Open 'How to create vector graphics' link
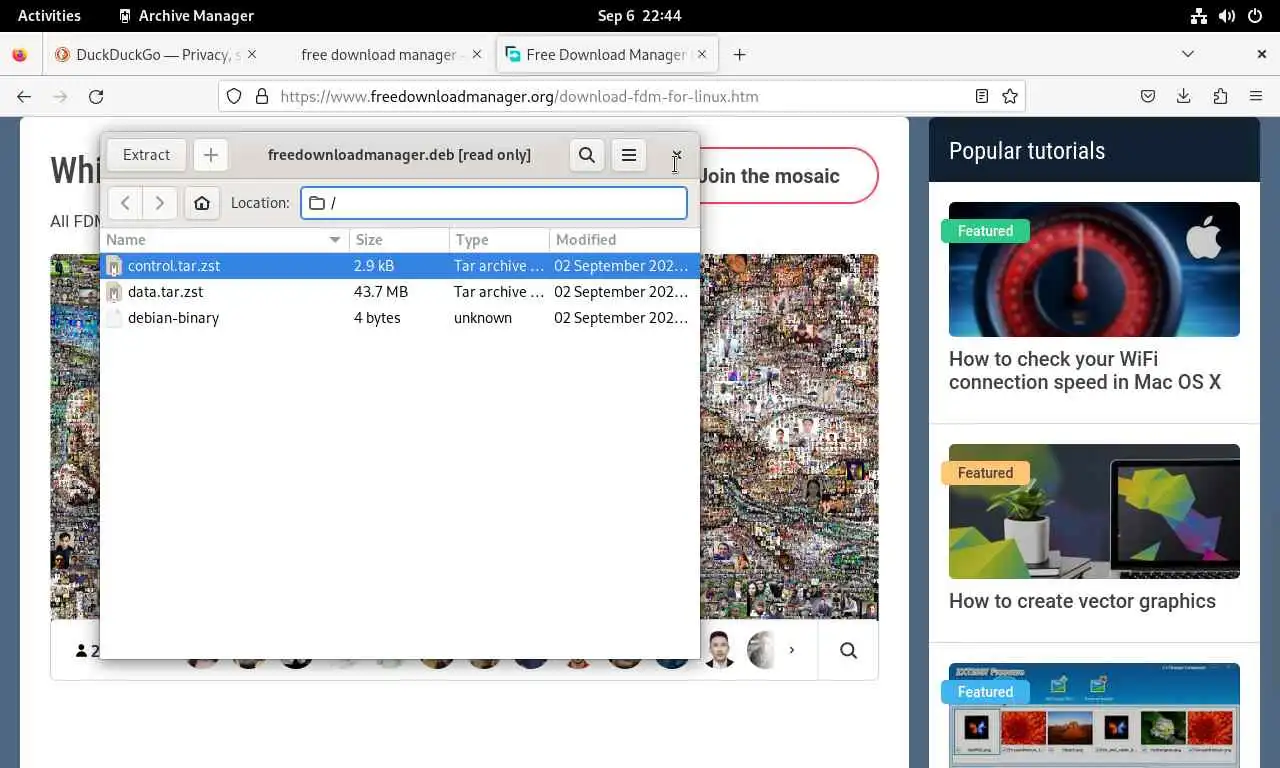 pyautogui.click(x=1082, y=601)
